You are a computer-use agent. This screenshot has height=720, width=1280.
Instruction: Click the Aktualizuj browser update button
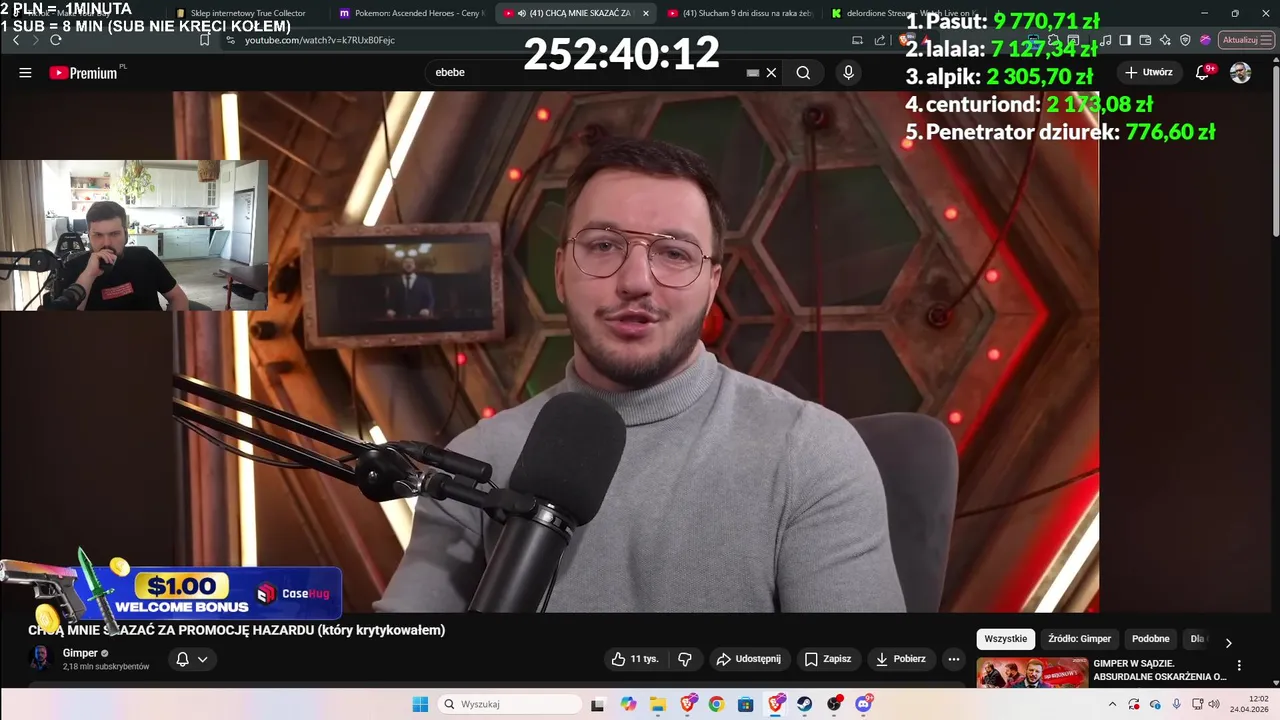(x=1239, y=40)
